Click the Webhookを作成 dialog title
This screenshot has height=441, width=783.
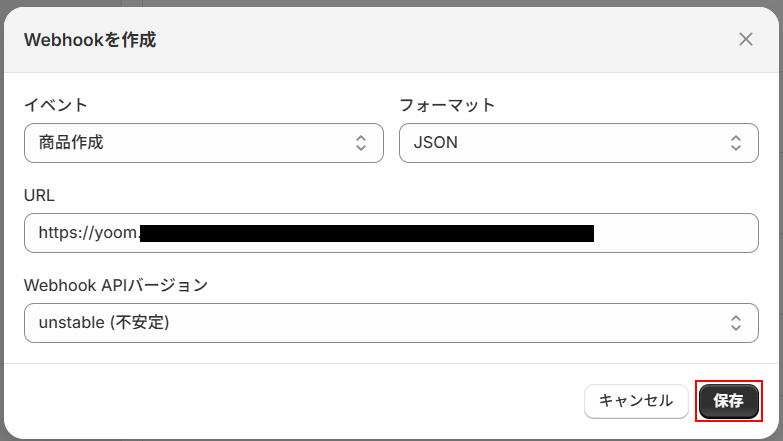(x=90, y=40)
